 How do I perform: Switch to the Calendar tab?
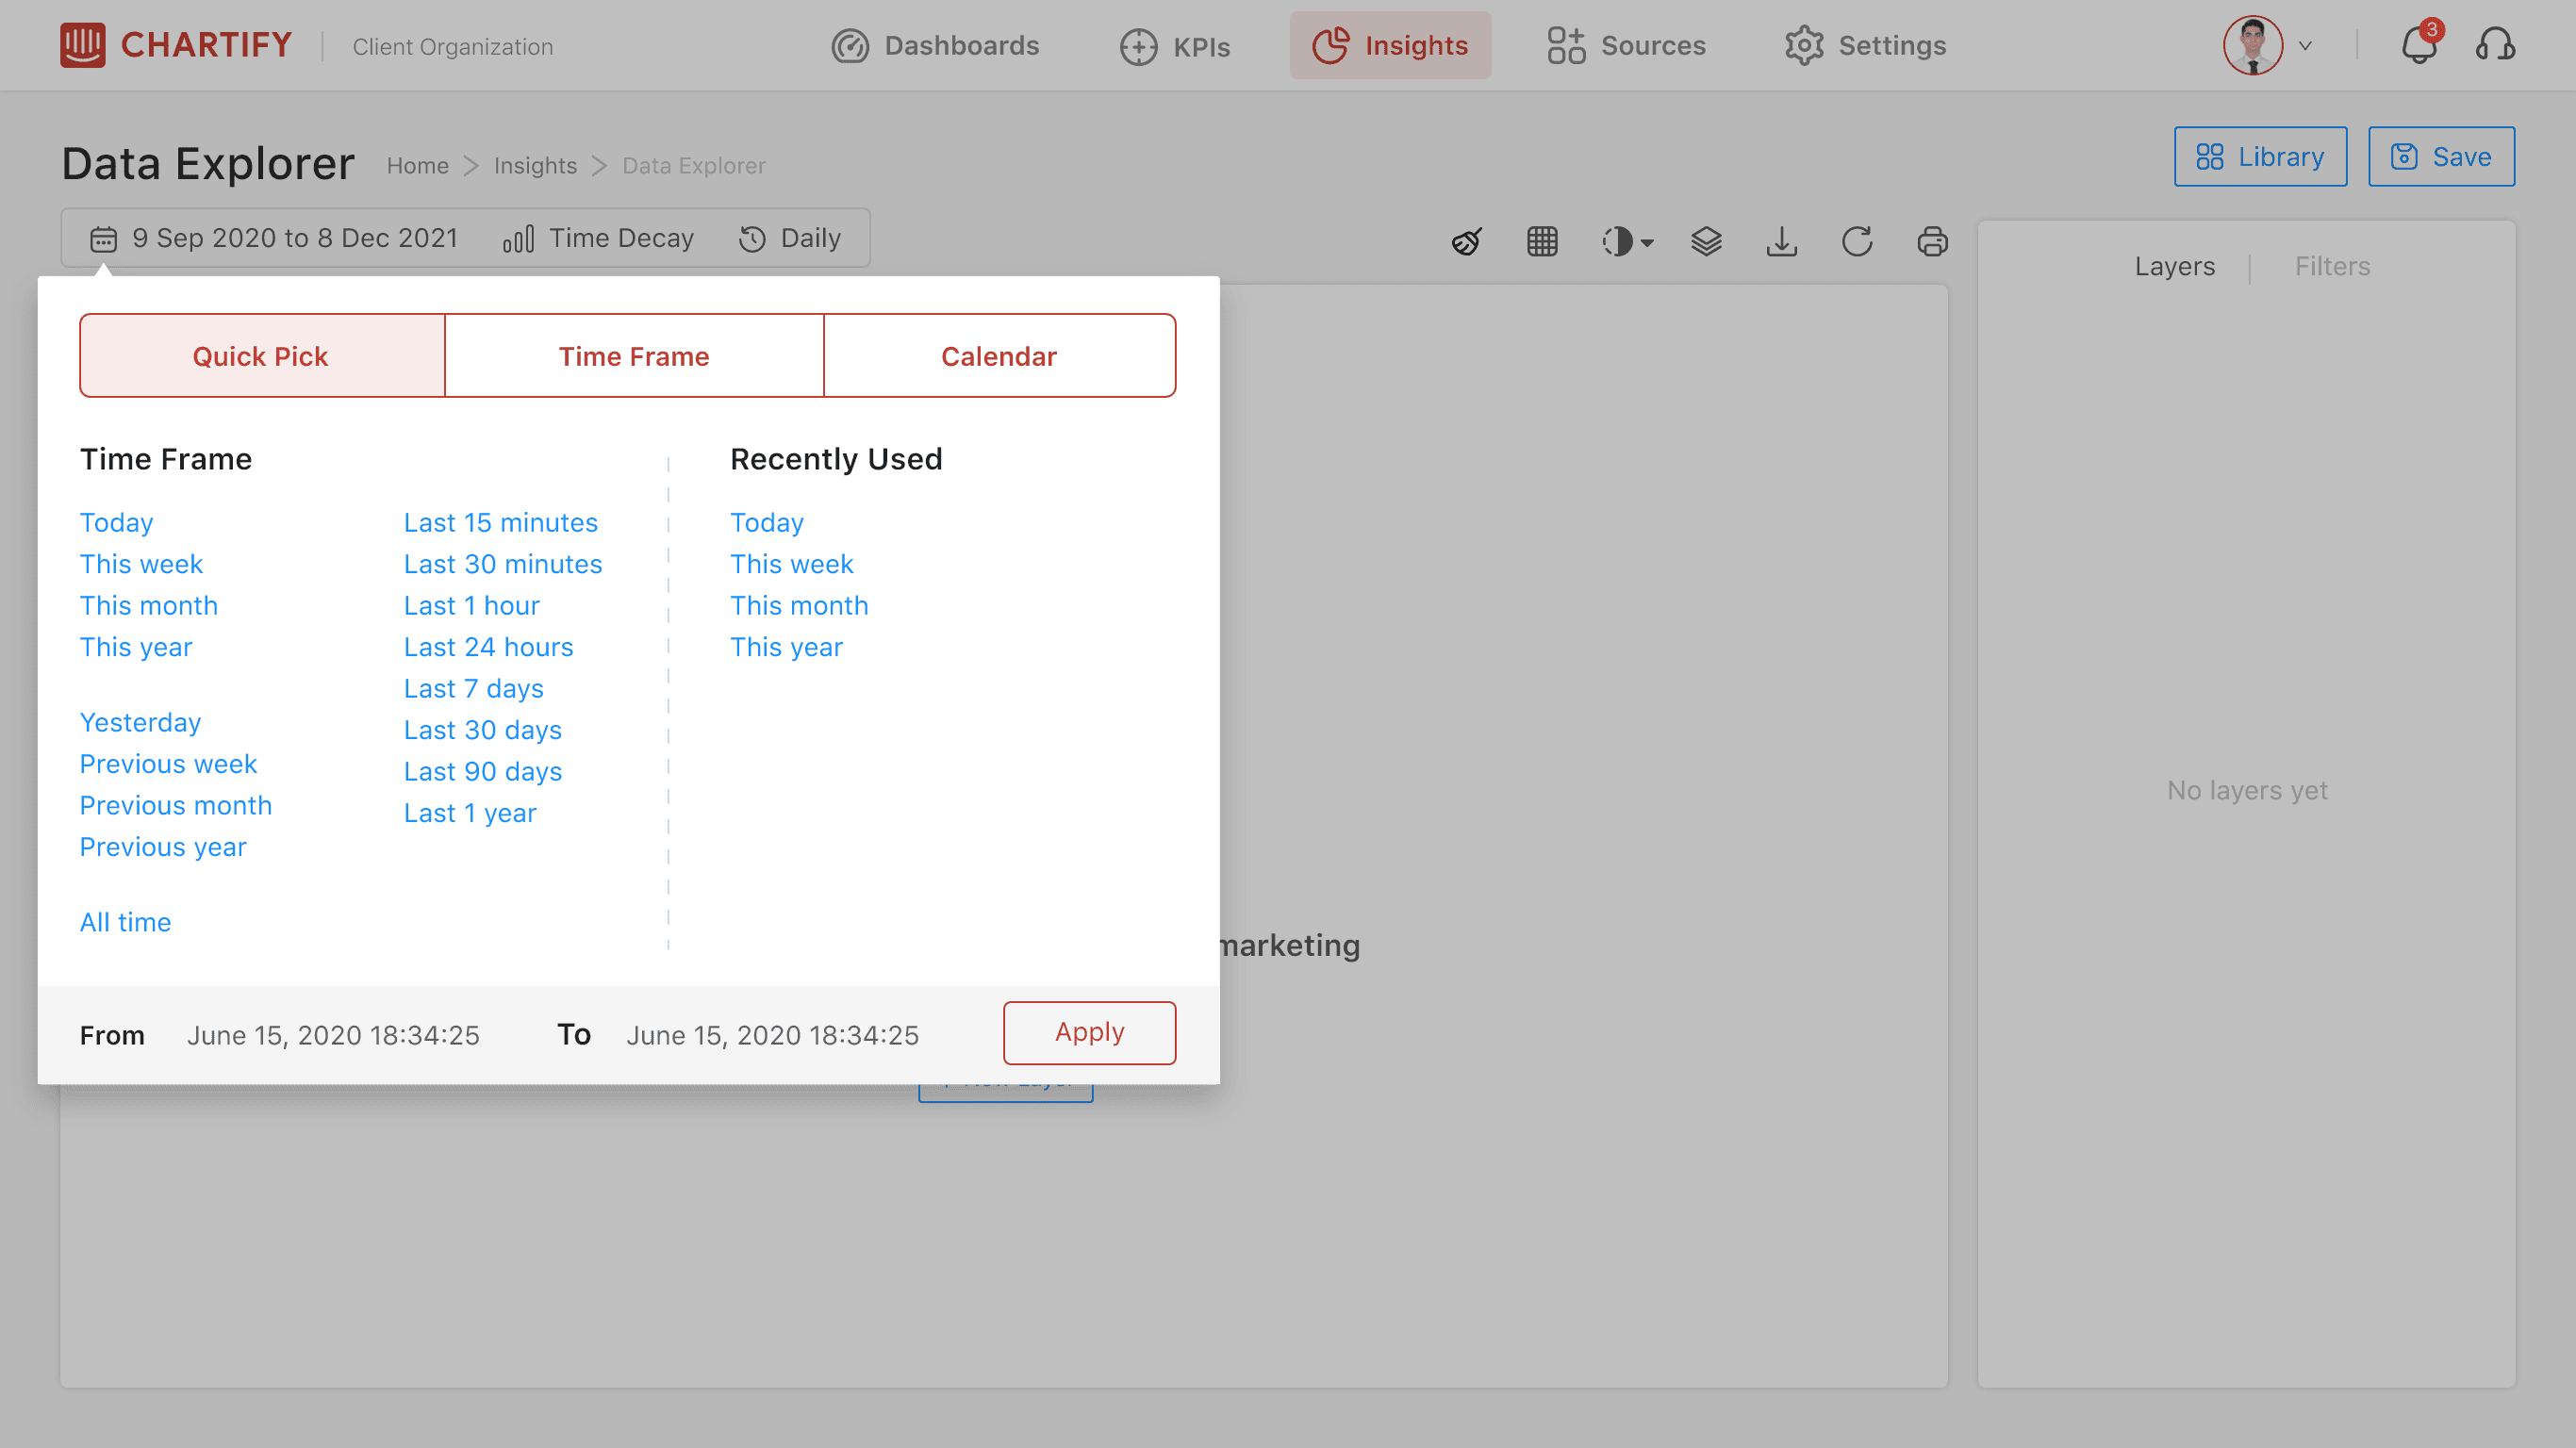coord(999,356)
